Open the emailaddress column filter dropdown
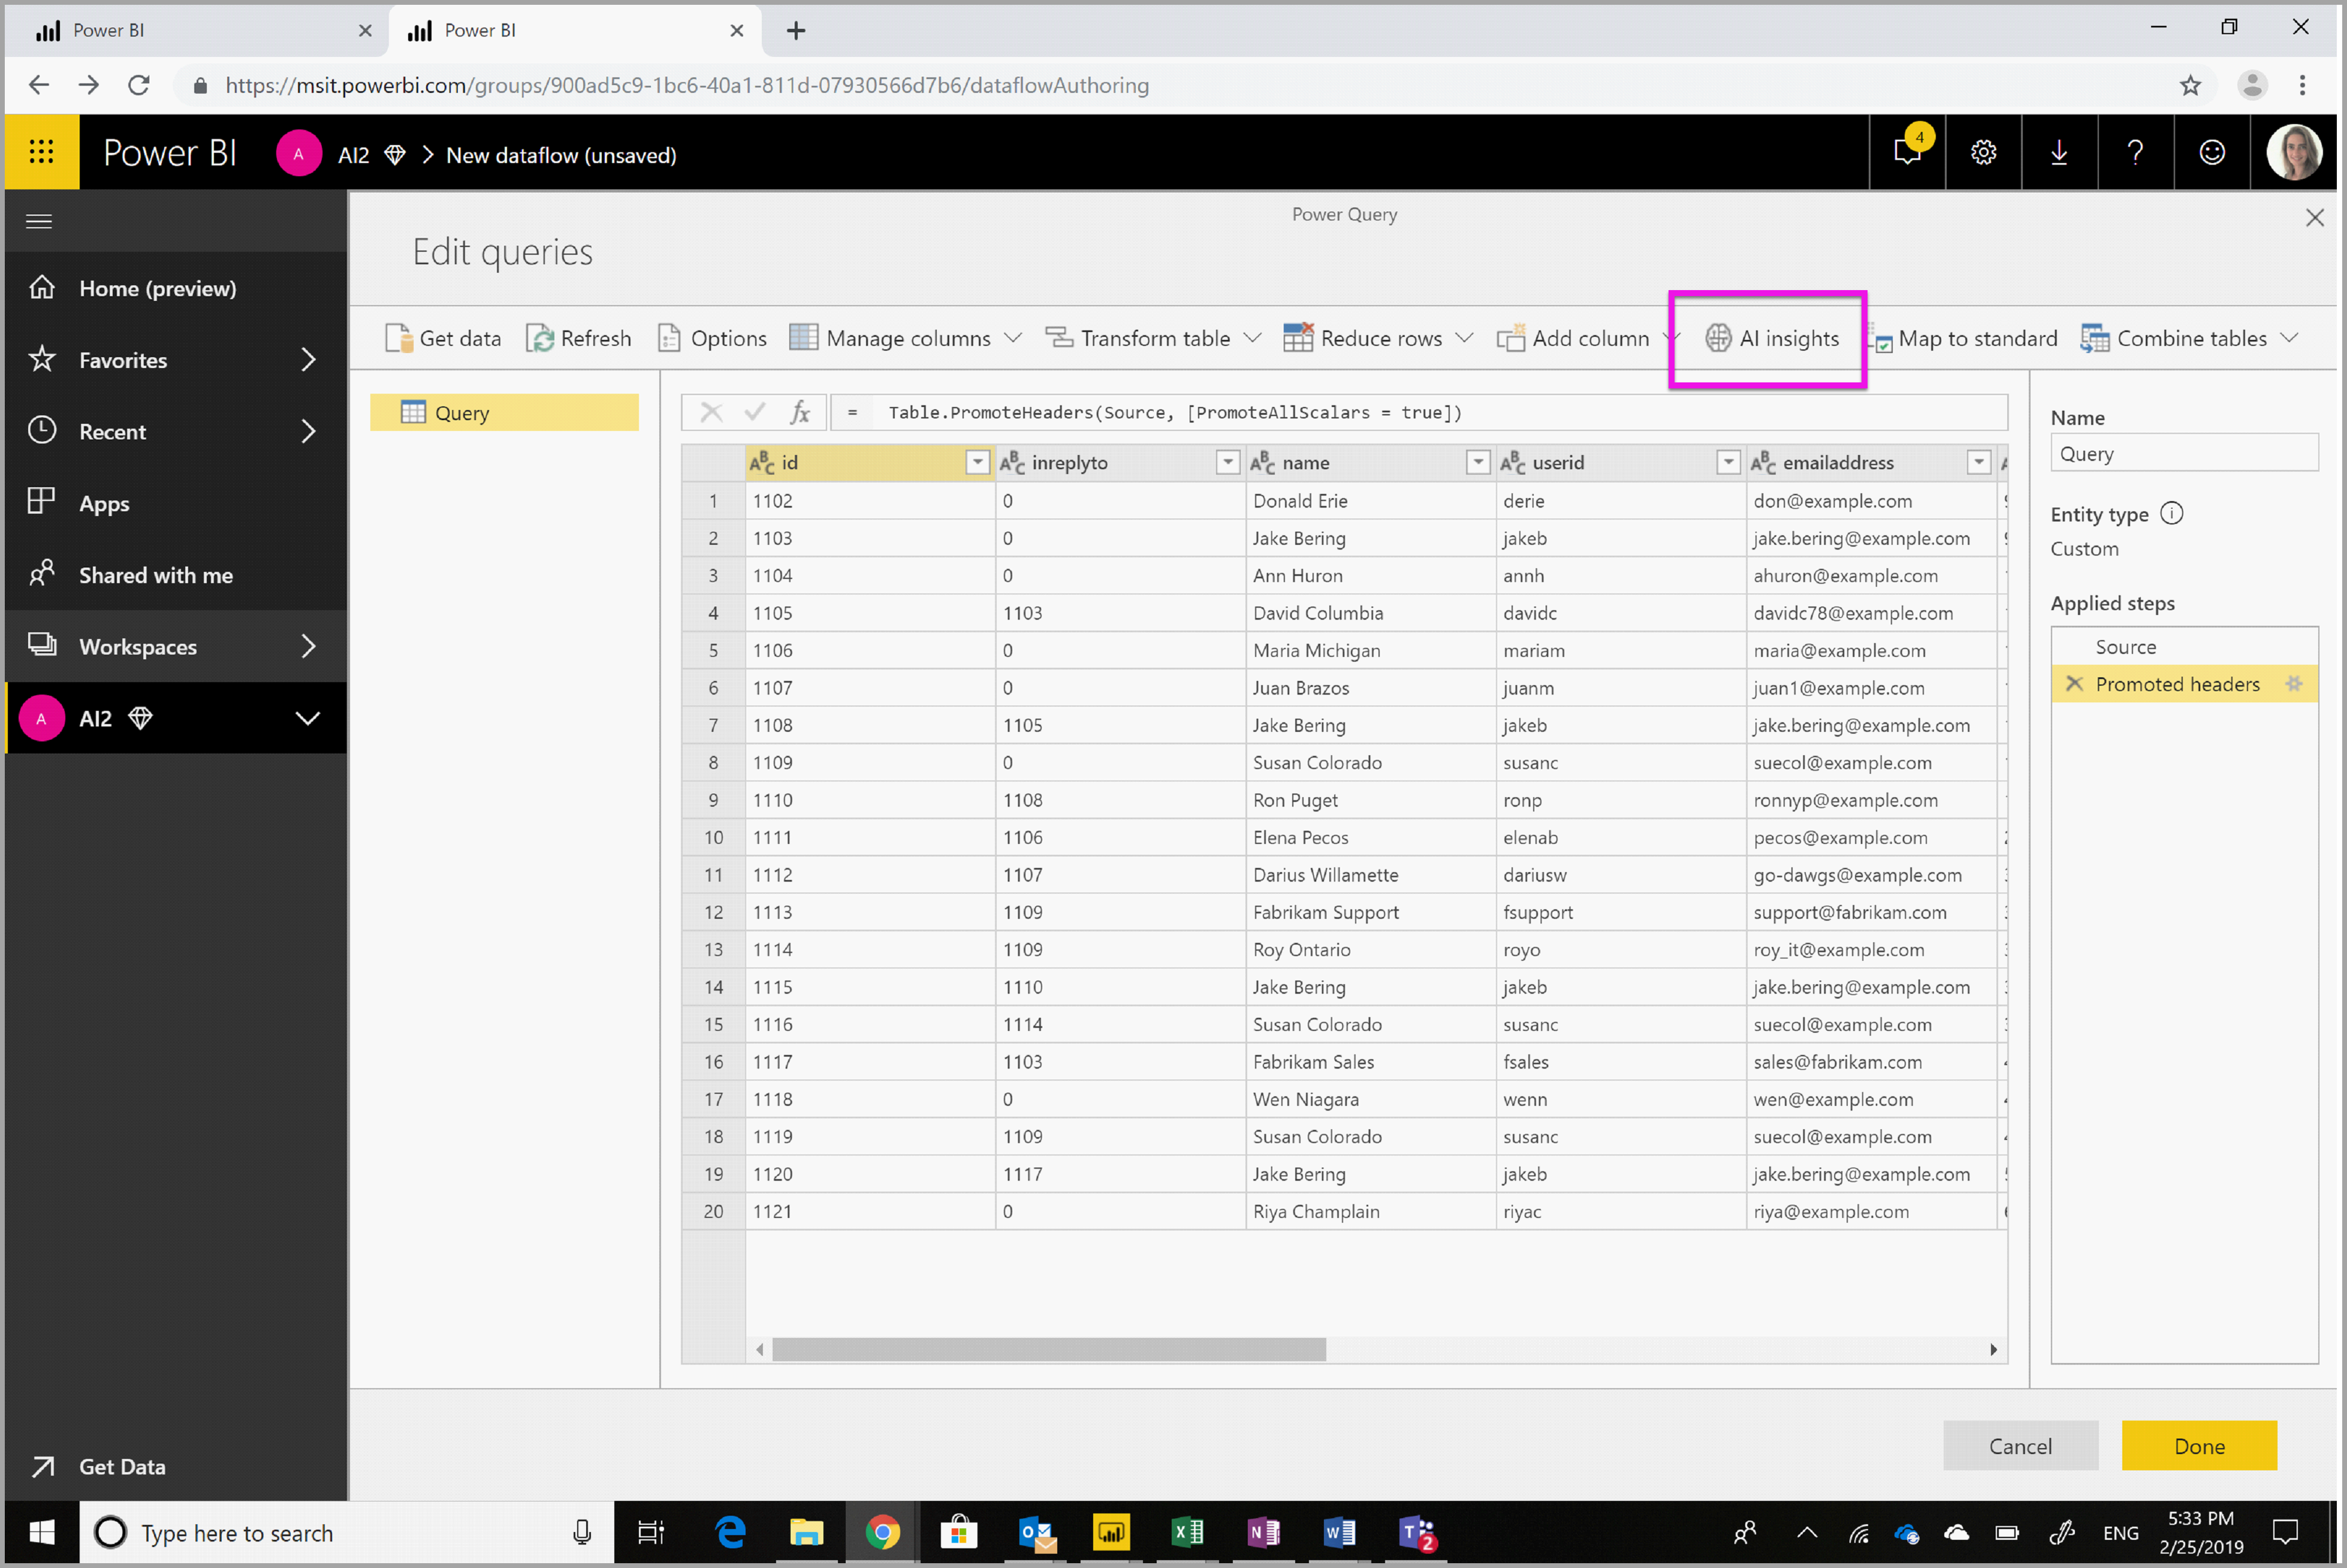The height and width of the screenshot is (1568, 2347). (1978, 463)
